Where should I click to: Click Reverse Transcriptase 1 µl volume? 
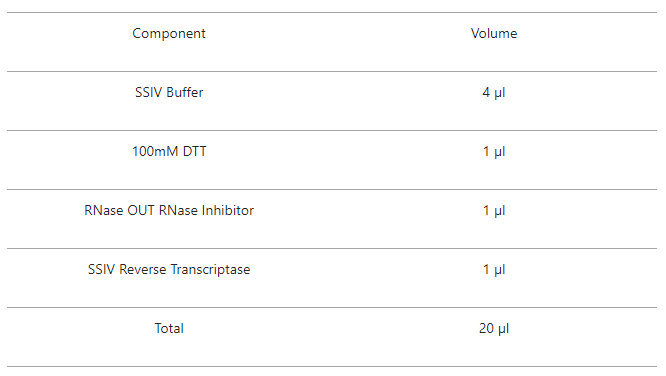pyautogui.click(x=494, y=270)
